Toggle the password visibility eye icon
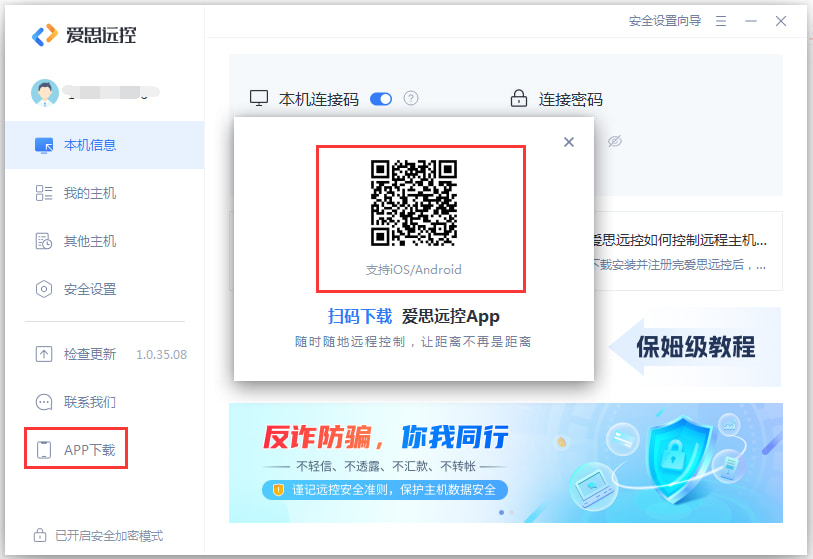 [615, 142]
